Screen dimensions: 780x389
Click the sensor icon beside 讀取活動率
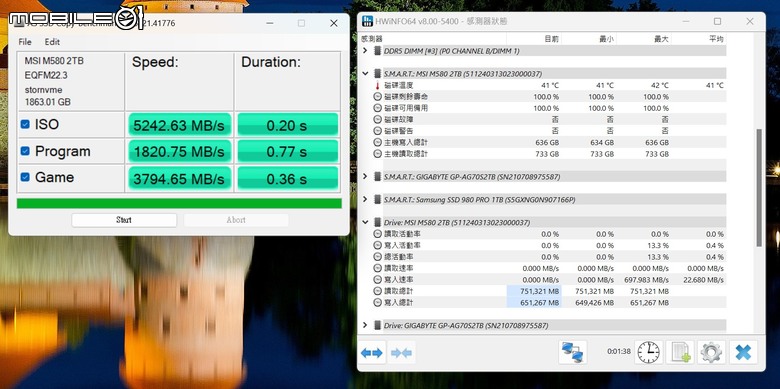378,234
